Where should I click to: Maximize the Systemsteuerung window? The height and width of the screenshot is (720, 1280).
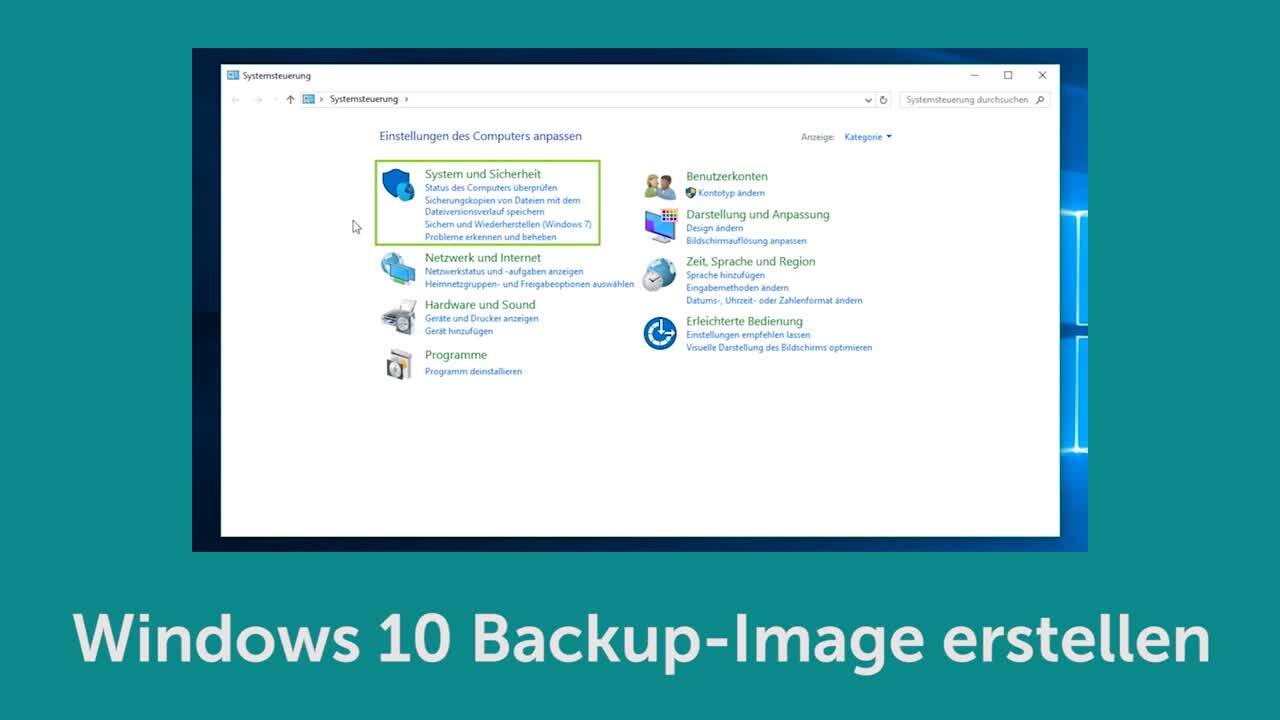(x=1008, y=75)
